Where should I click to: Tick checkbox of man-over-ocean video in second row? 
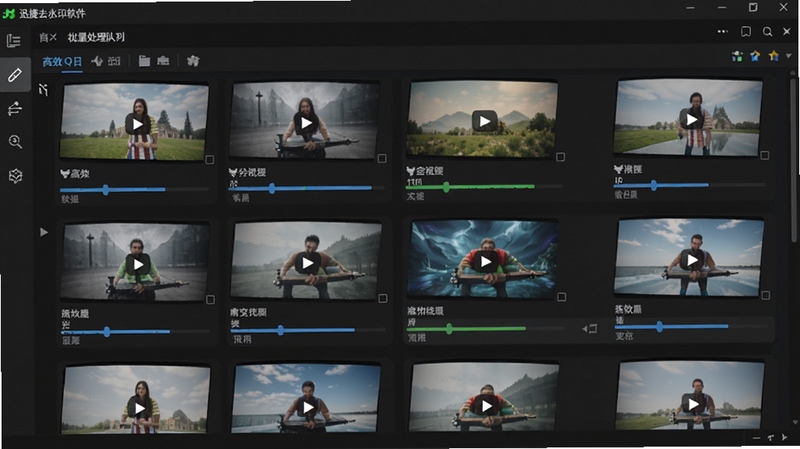pyautogui.click(x=765, y=295)
